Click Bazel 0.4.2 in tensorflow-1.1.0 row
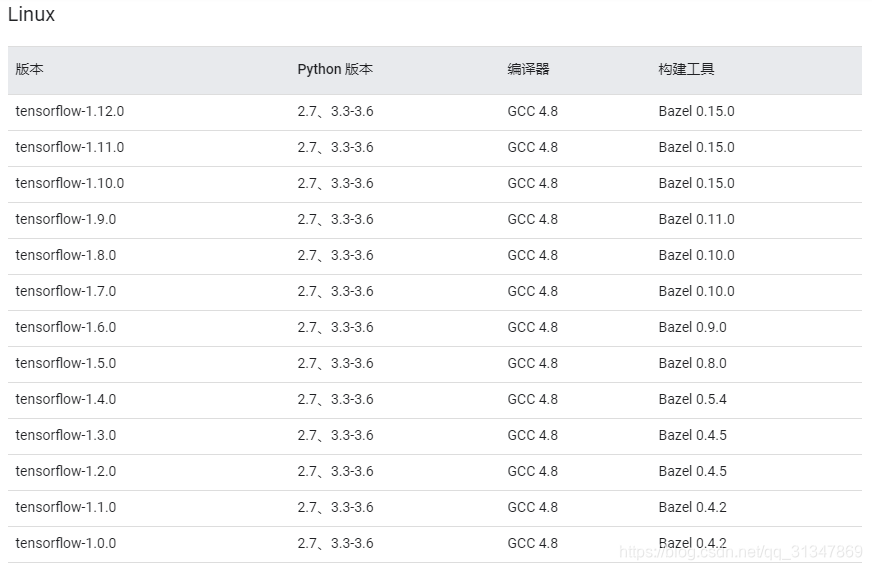 coord(692,507)
